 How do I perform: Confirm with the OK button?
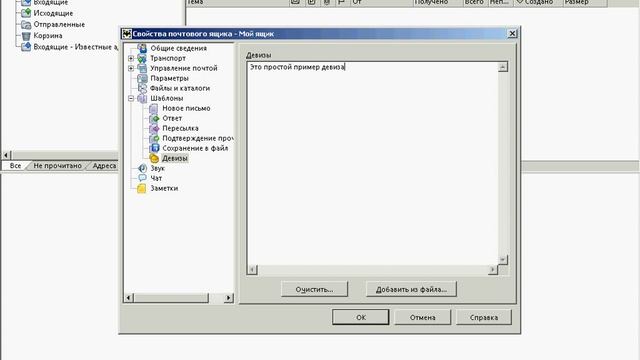coord(360,317)
